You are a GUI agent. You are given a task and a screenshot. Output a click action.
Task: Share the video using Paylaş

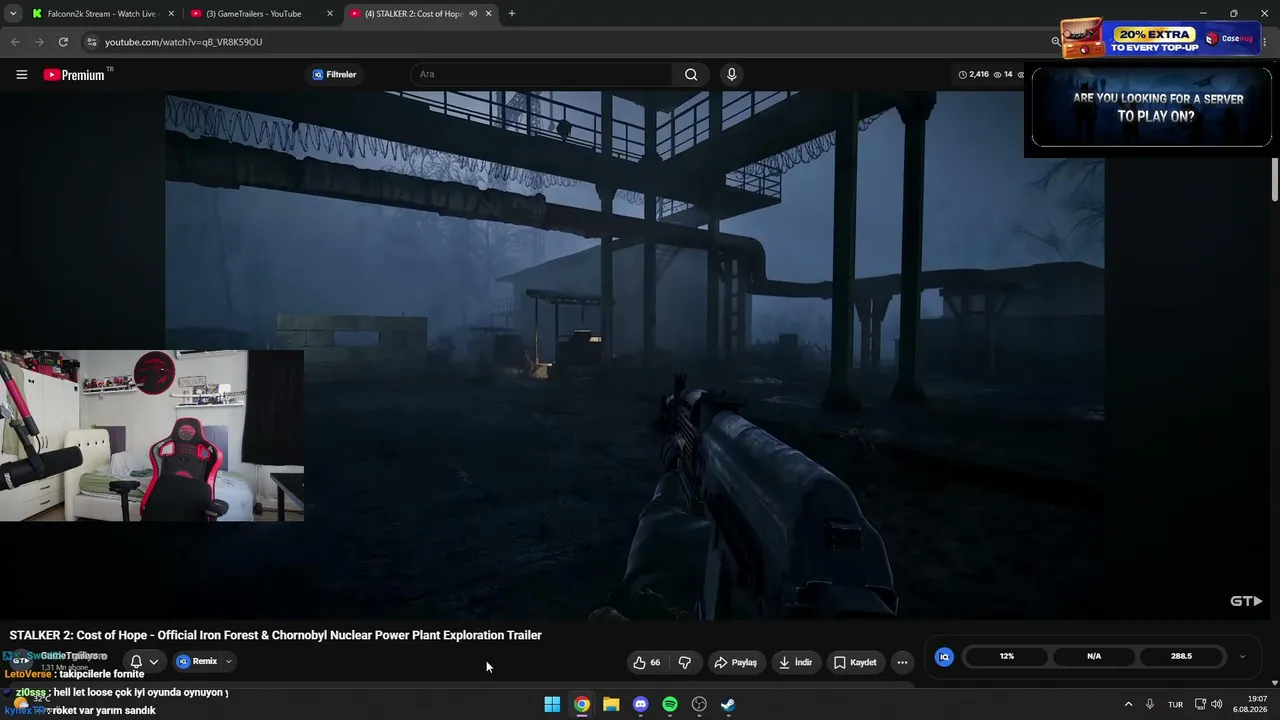click(x=735, y=662)
